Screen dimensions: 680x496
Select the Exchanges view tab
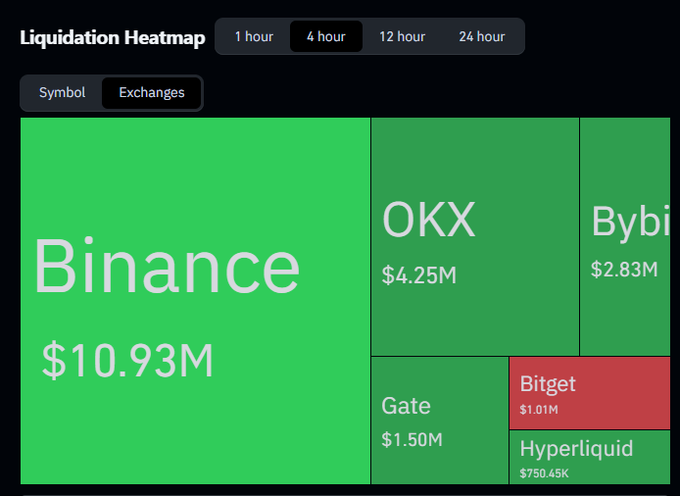point(152,92)
